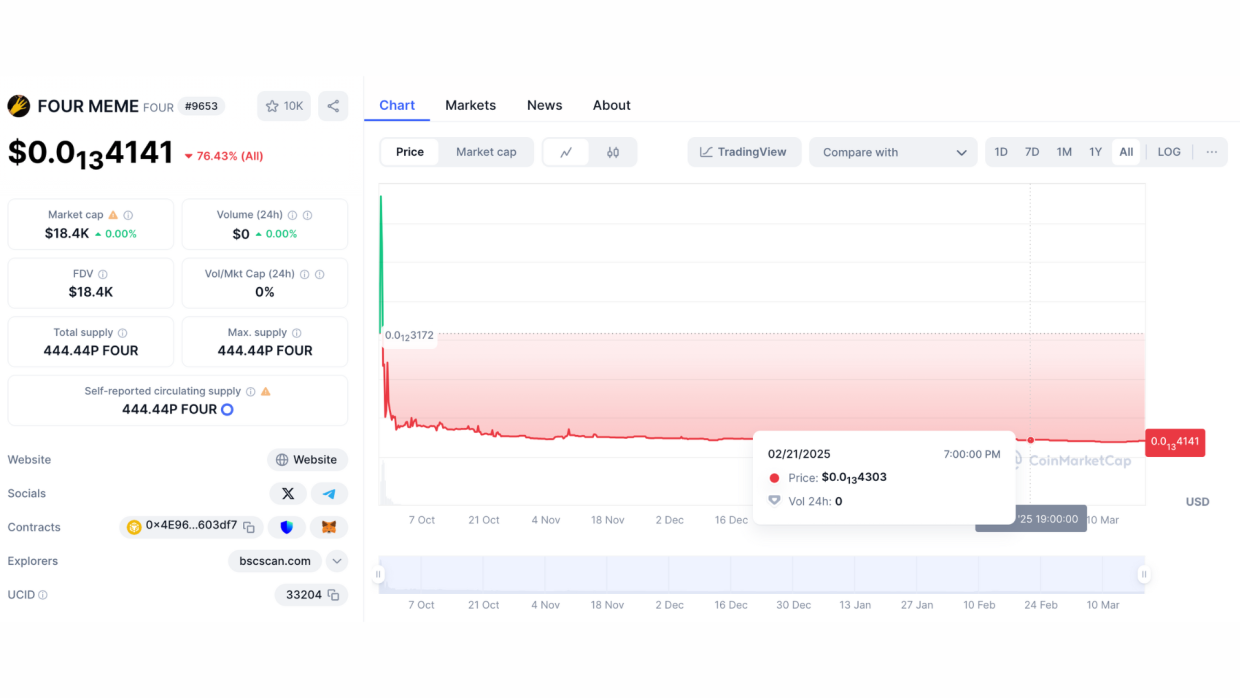Open the Compare with dropdown
Image resolution: width=1240 pixels, height=698 pixels.
pos(893,152)
